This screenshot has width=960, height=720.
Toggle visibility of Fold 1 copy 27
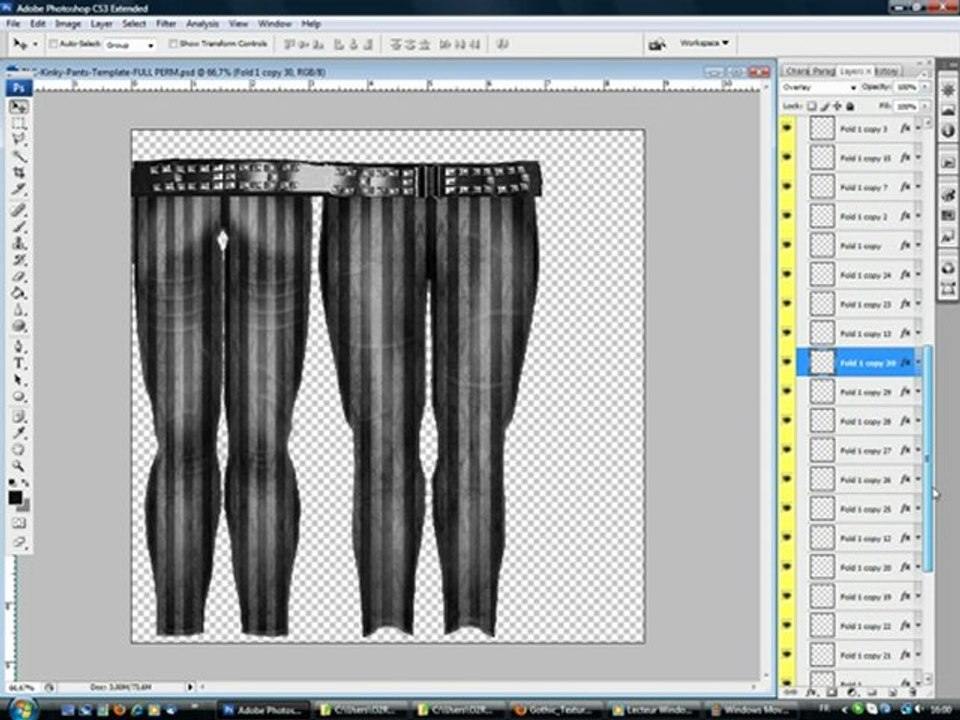pos(787,450)
